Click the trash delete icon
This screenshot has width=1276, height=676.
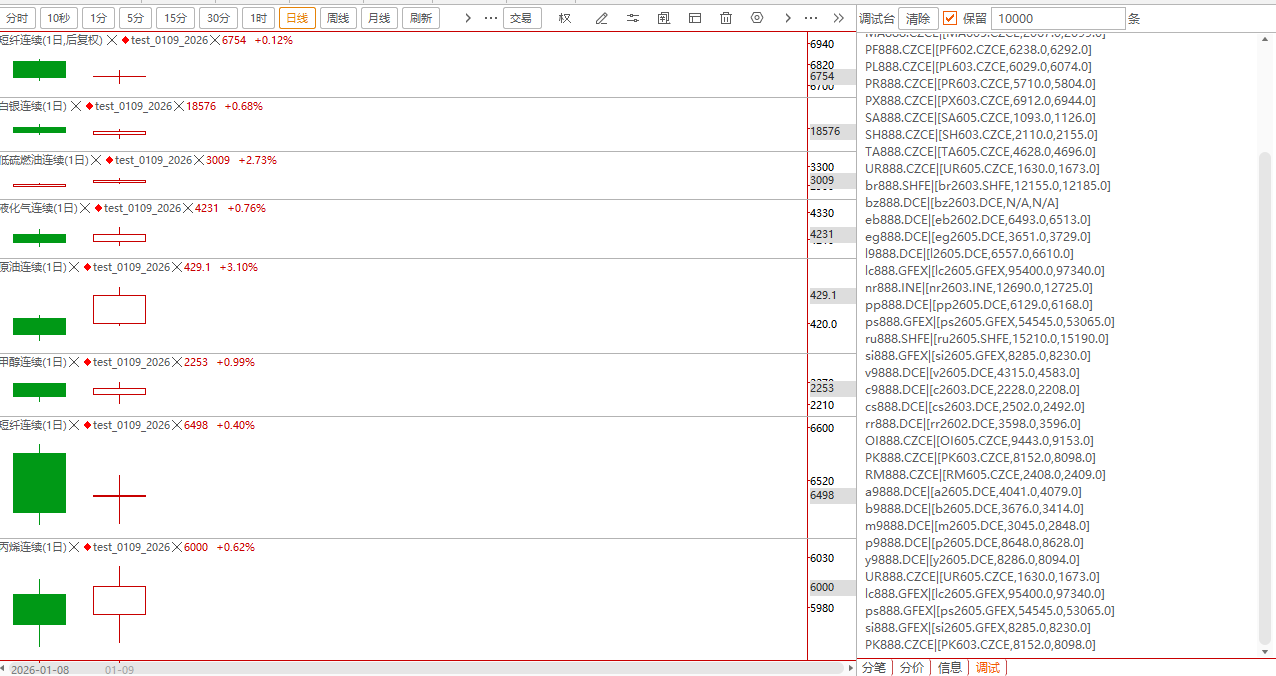[x=726, y=18]
